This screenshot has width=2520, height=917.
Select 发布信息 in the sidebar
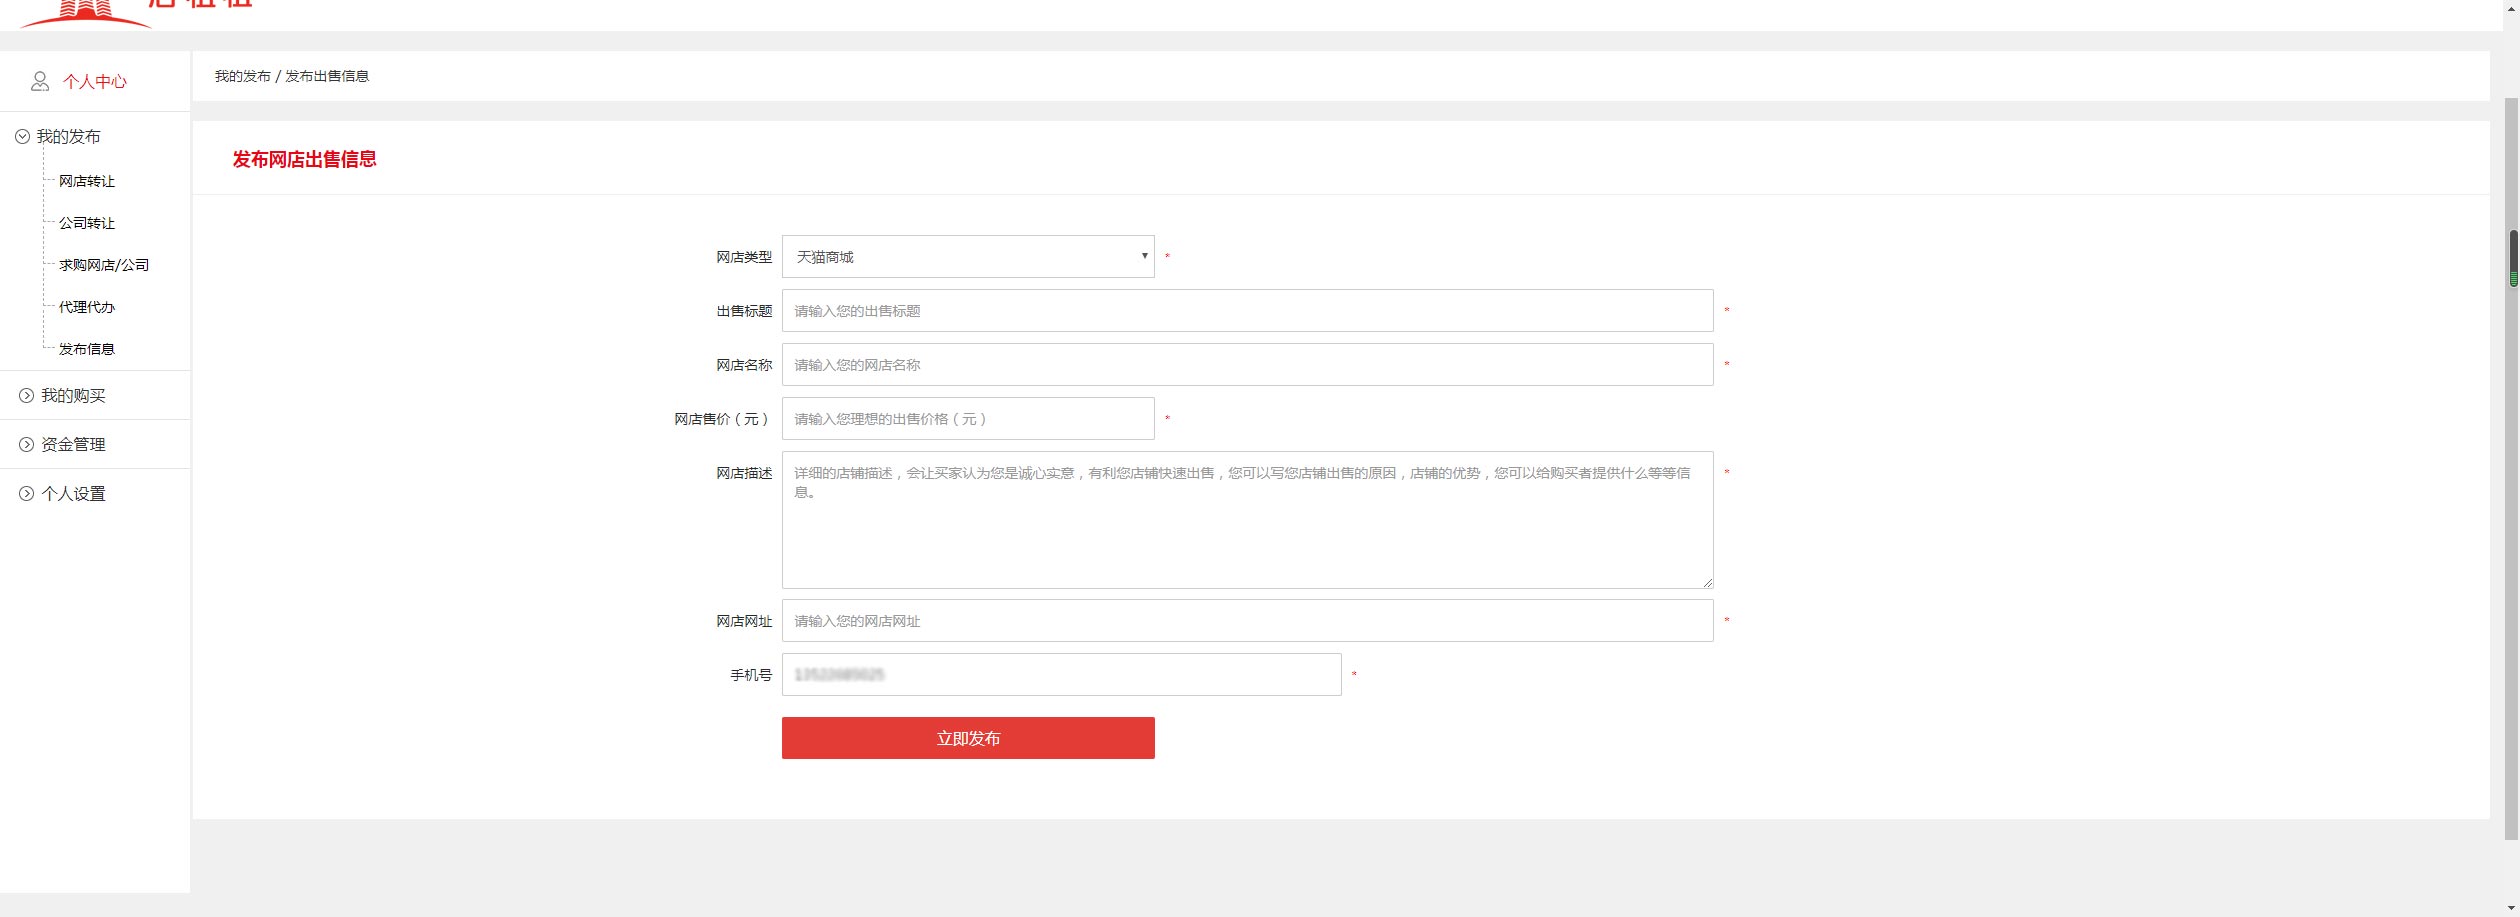coord(87,349)
